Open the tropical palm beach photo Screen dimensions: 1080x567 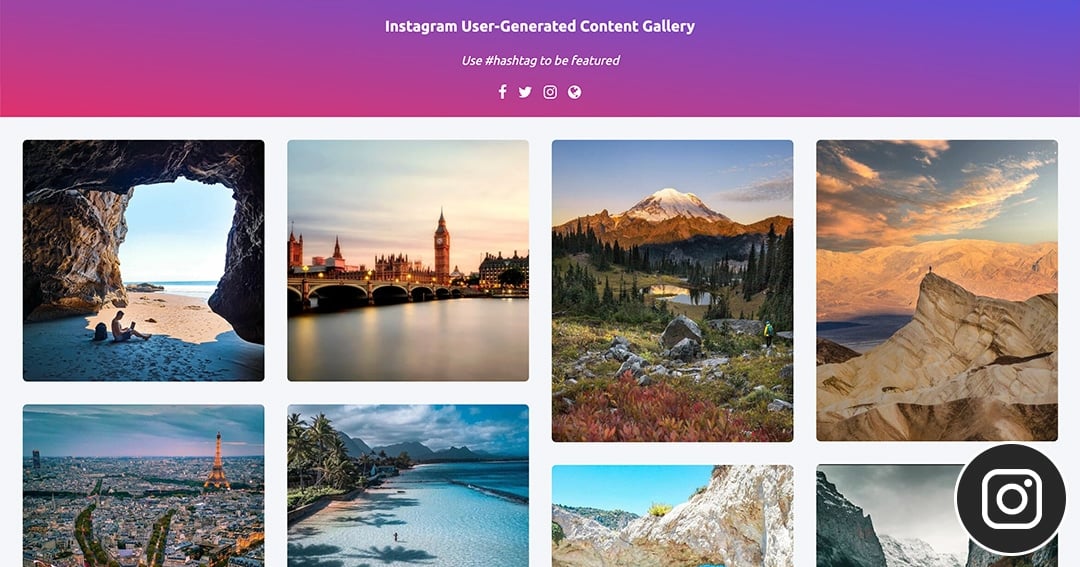(x=408, y=486)
